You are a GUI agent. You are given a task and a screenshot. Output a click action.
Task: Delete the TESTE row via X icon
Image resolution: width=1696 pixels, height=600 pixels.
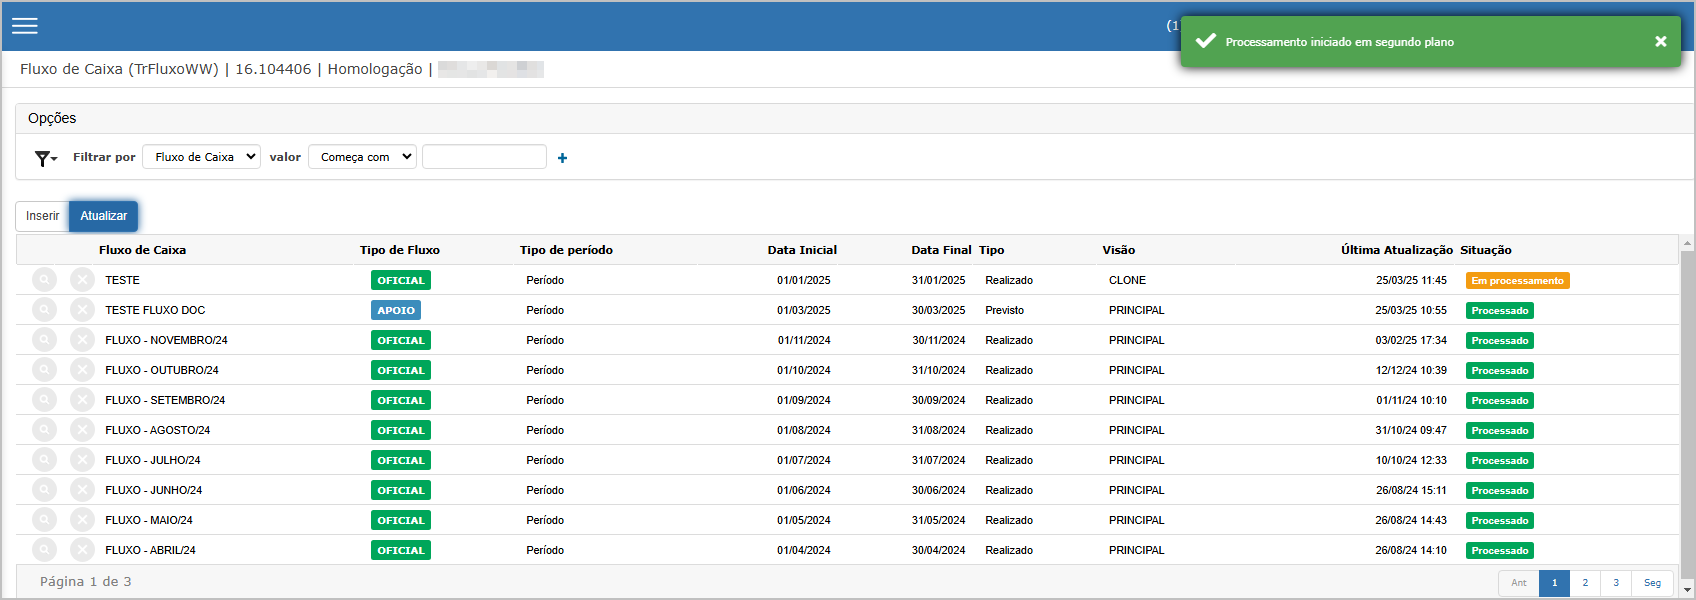pyautogui.click(x=83, y=280)
